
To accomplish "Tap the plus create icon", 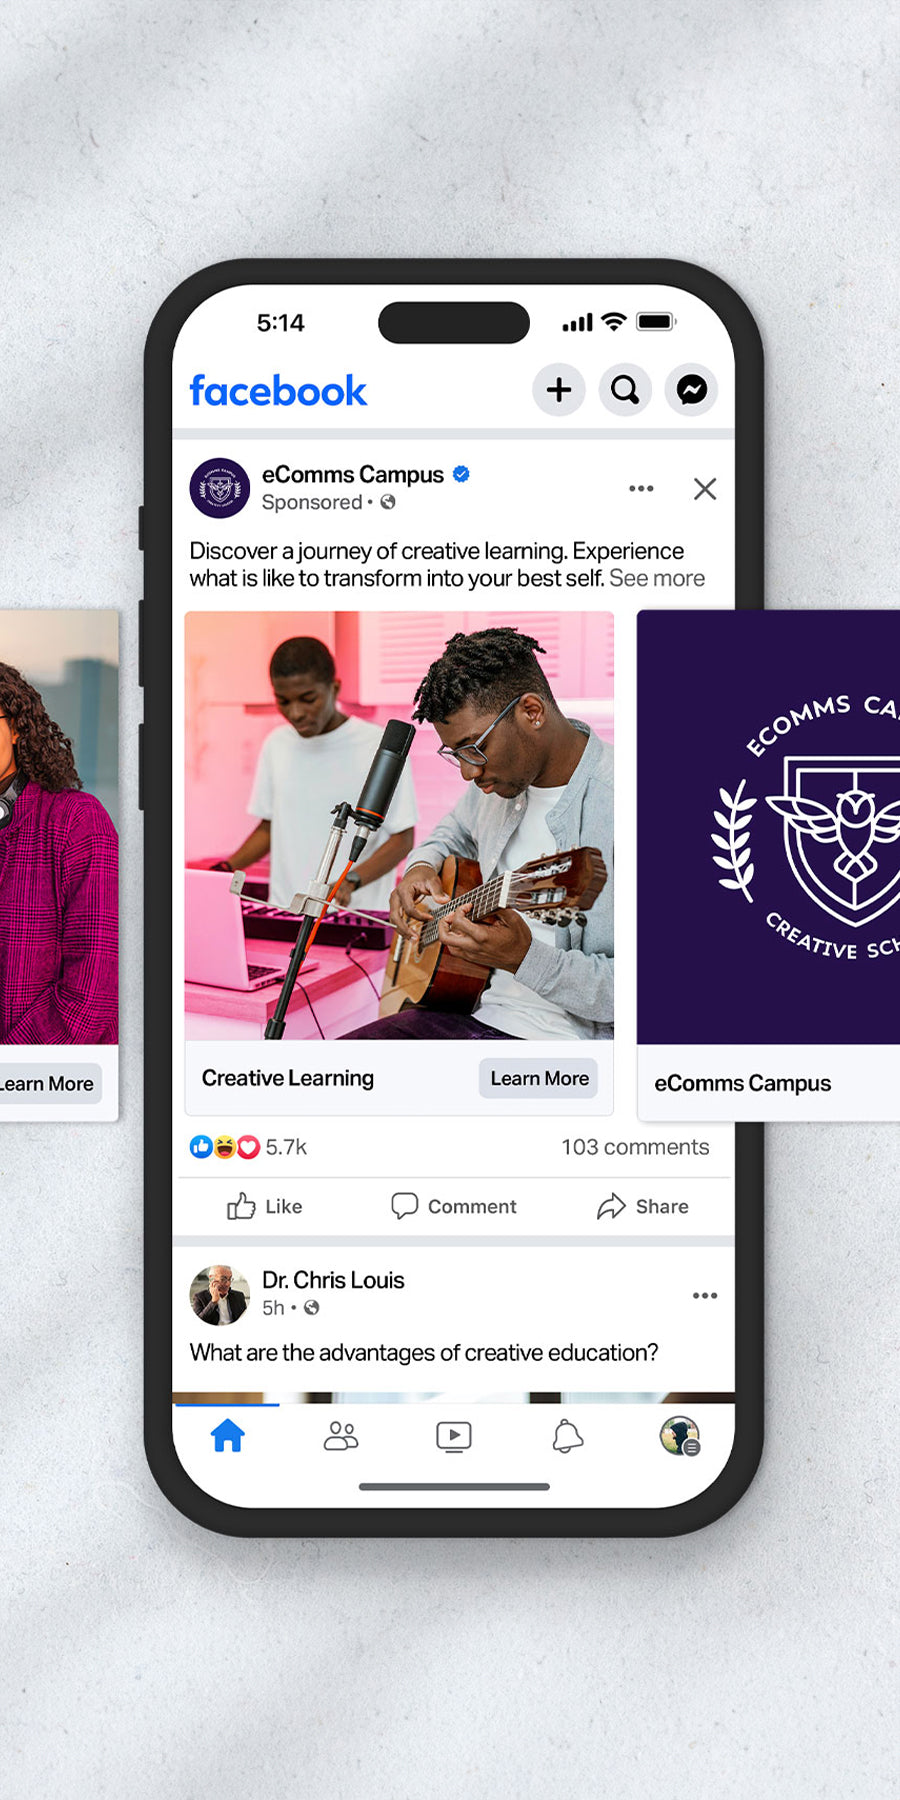I will (x=559, y=389).
